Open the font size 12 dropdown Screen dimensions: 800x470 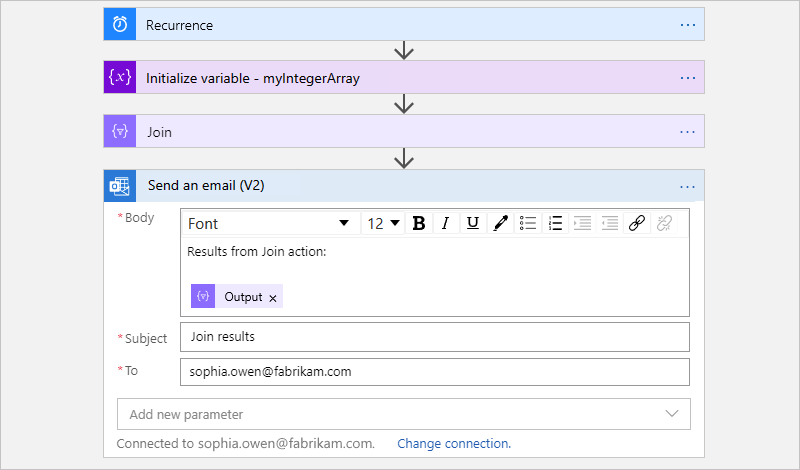tap(383, 223)
